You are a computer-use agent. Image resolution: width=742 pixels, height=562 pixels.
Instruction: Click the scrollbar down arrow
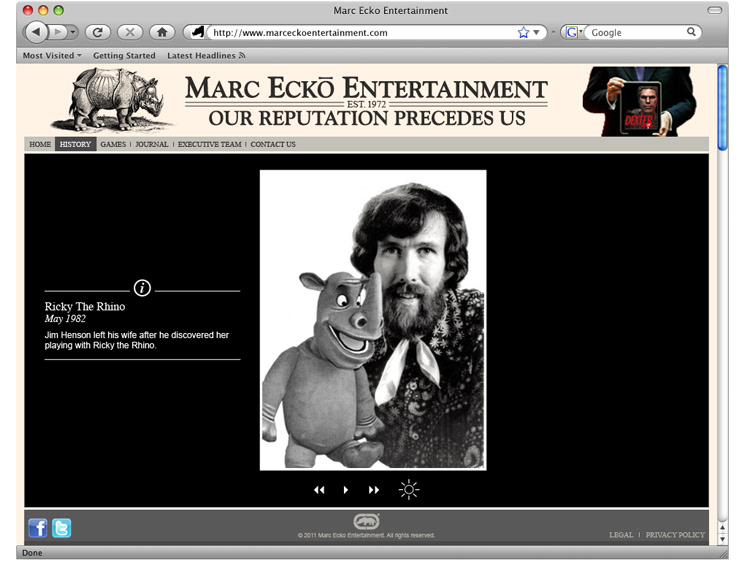722,539
